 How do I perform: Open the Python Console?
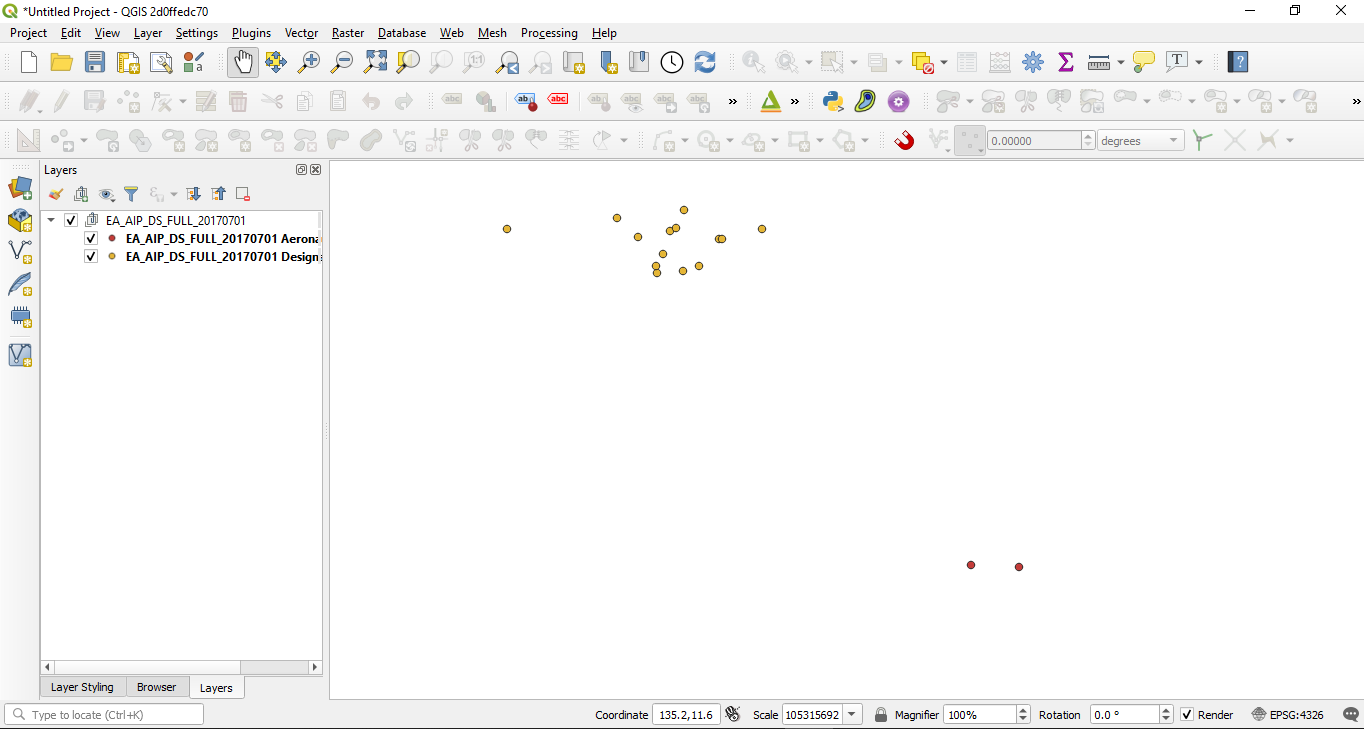pos(832,101)
